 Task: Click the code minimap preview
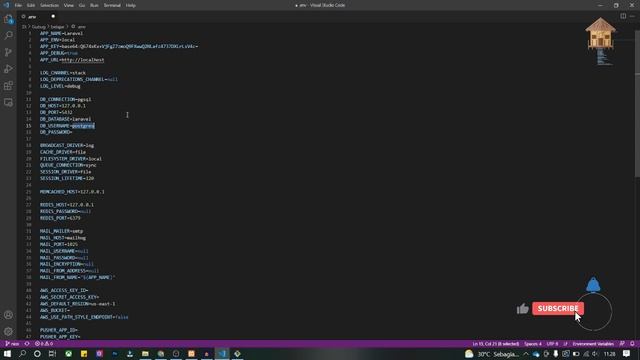point(603,57)
